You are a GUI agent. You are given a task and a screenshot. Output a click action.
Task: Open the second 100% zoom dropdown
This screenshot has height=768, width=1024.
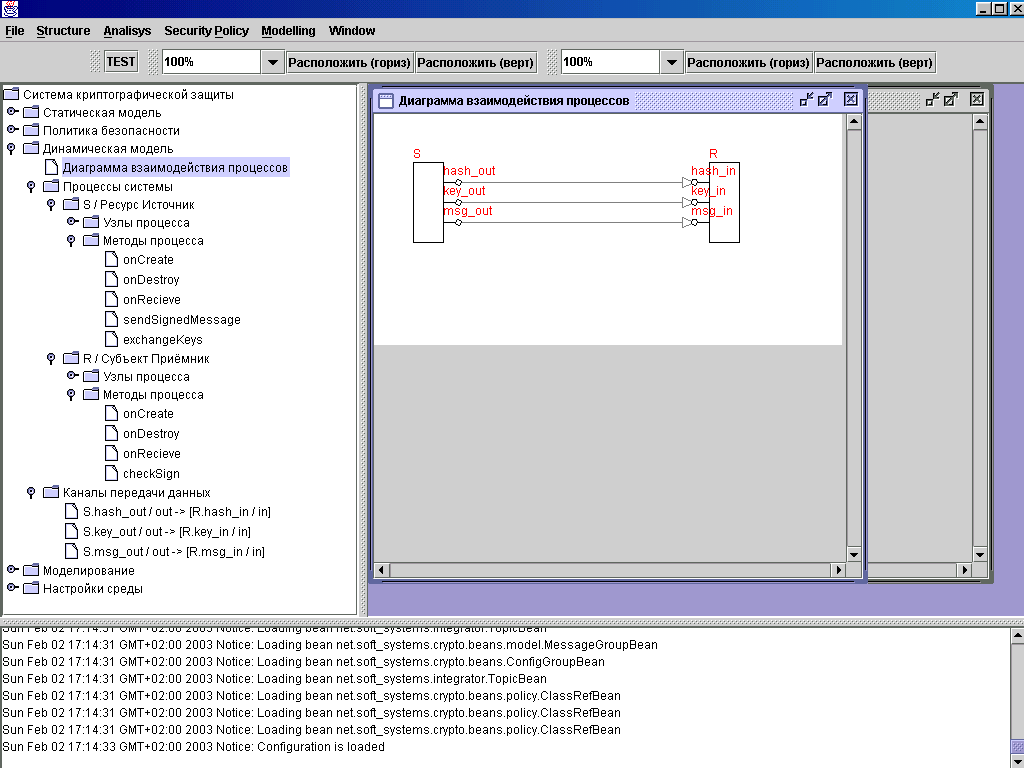[x=672, y=62]
